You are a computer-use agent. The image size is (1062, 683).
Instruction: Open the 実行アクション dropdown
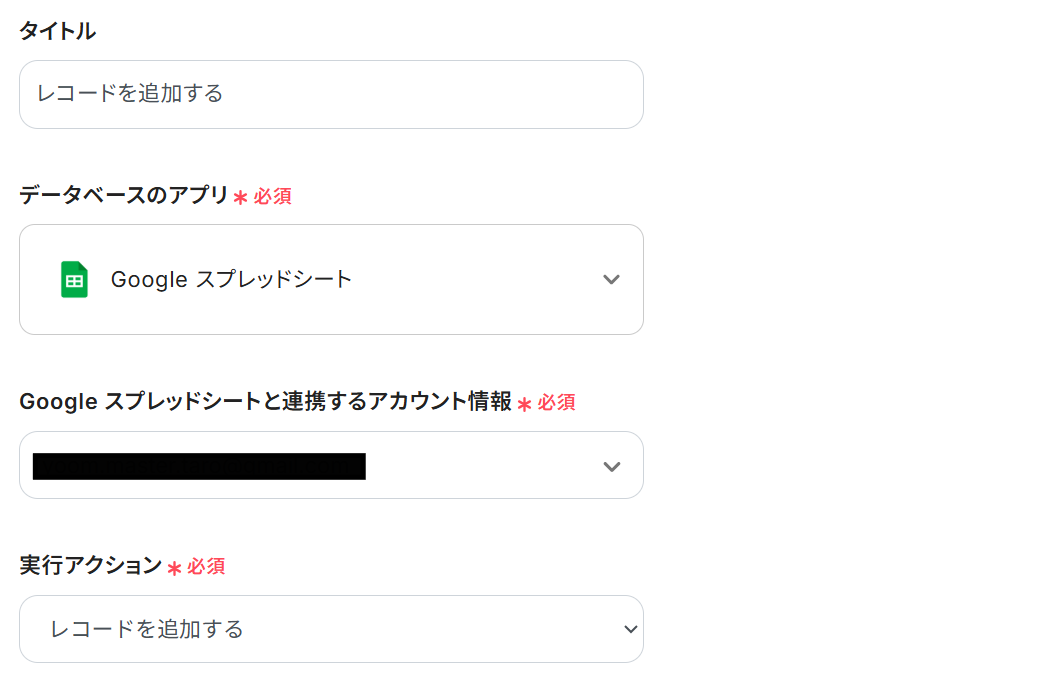pyautogui.click(x=330, y=629)
